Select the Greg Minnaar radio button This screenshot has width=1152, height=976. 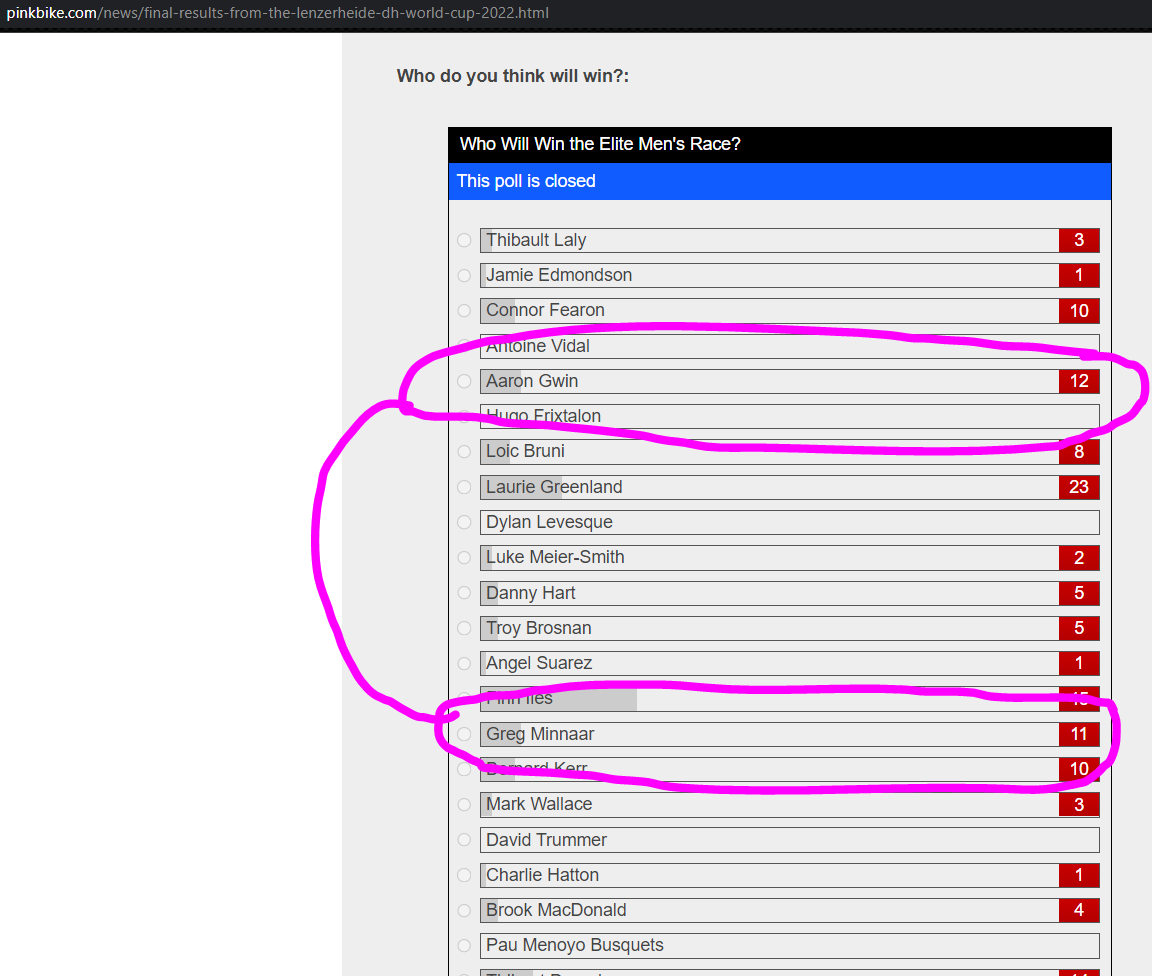coord(464,734)
